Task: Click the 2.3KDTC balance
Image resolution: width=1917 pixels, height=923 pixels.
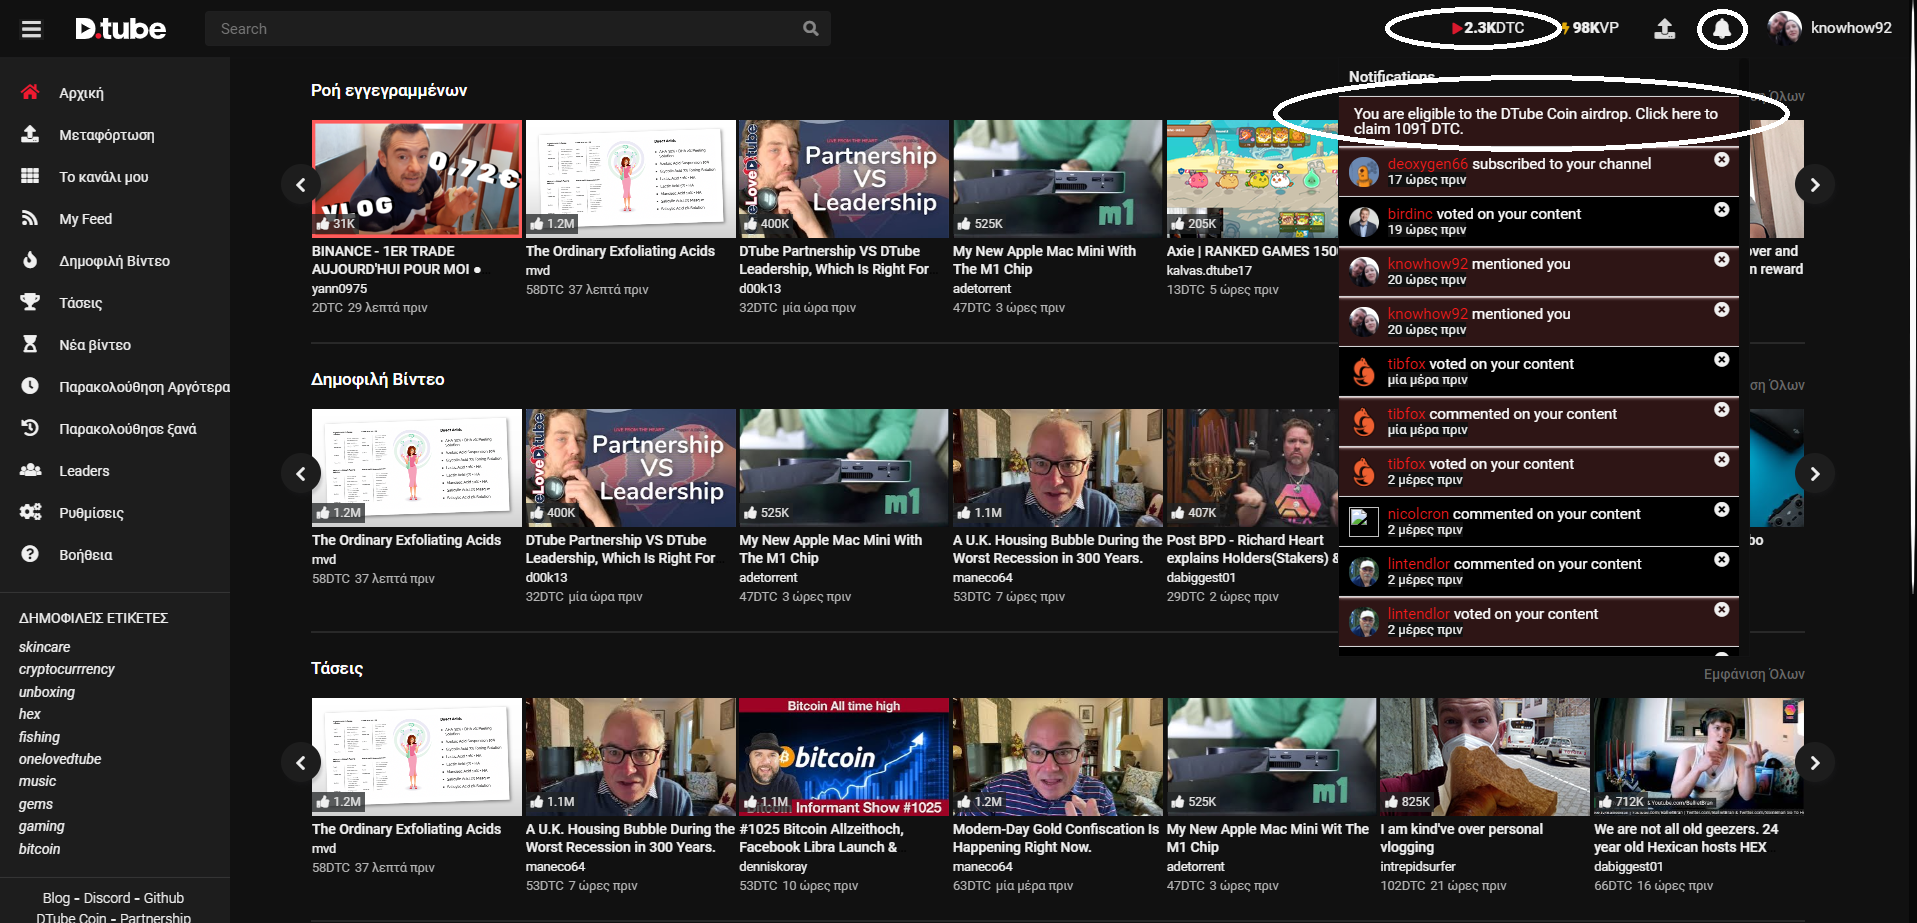Action: [x=1488, y=28]
